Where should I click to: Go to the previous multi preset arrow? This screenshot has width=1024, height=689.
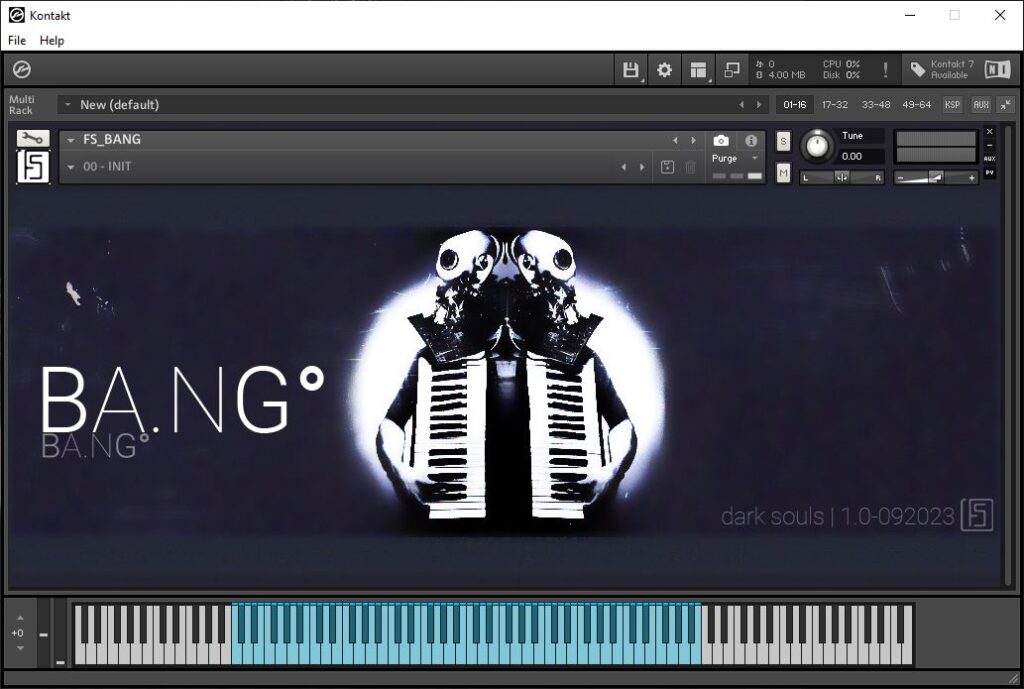741,104
